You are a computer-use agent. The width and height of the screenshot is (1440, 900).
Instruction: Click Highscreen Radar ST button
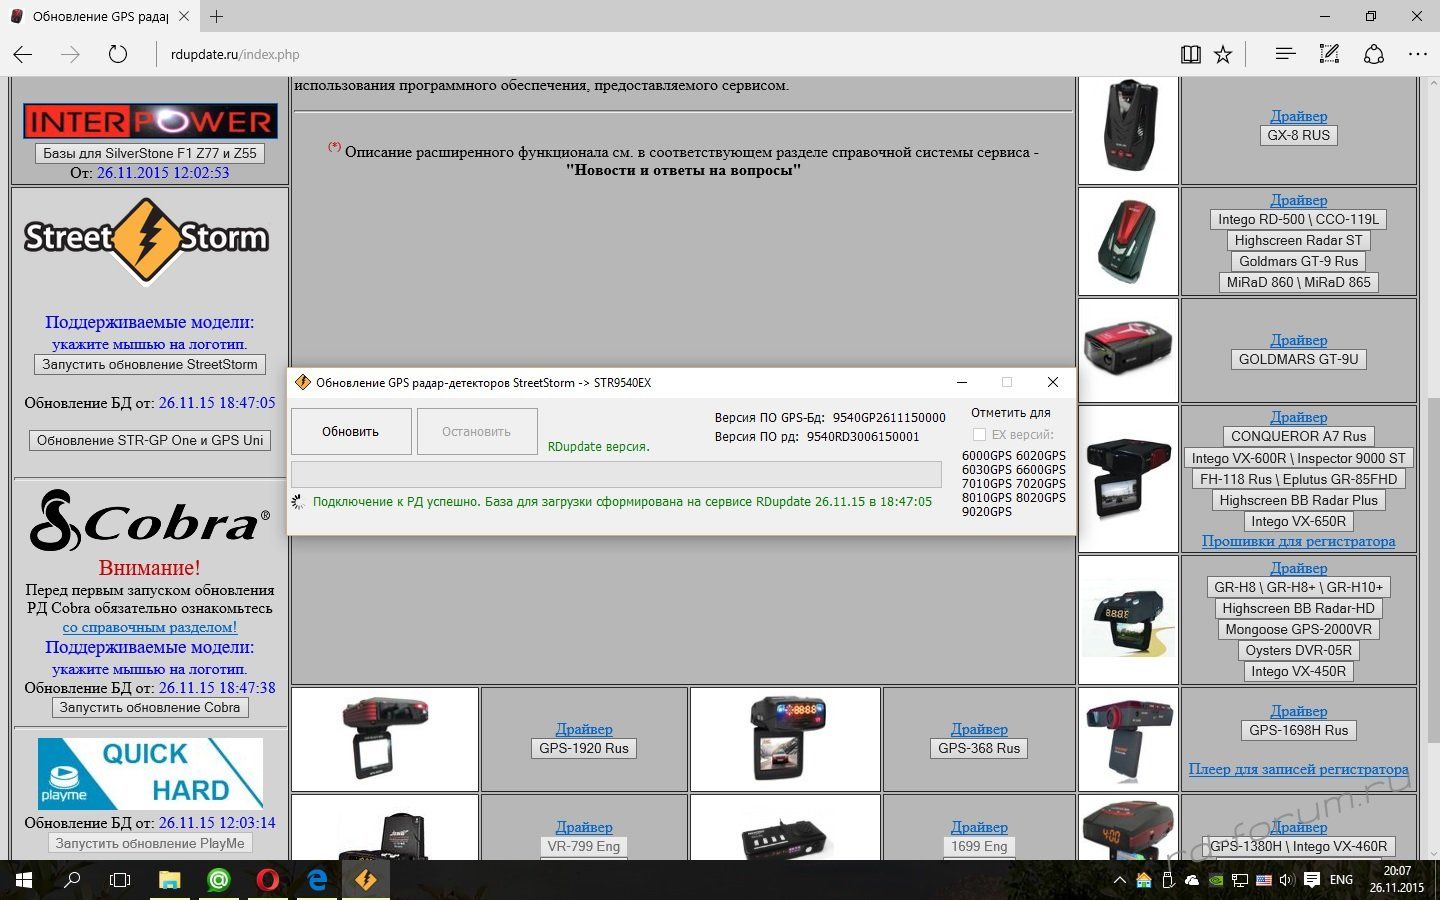coord(1299,240)
